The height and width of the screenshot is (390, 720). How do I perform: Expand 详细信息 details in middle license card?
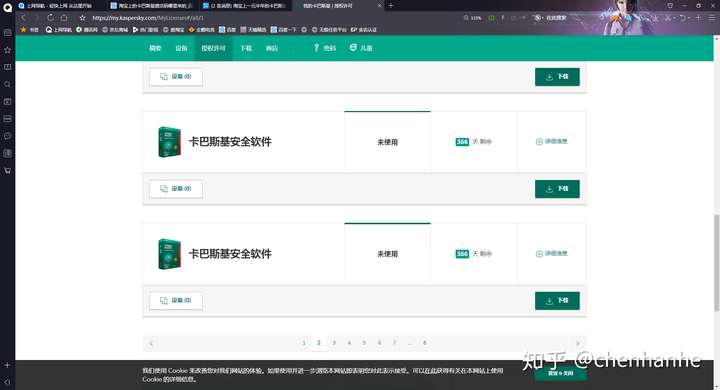551,141
